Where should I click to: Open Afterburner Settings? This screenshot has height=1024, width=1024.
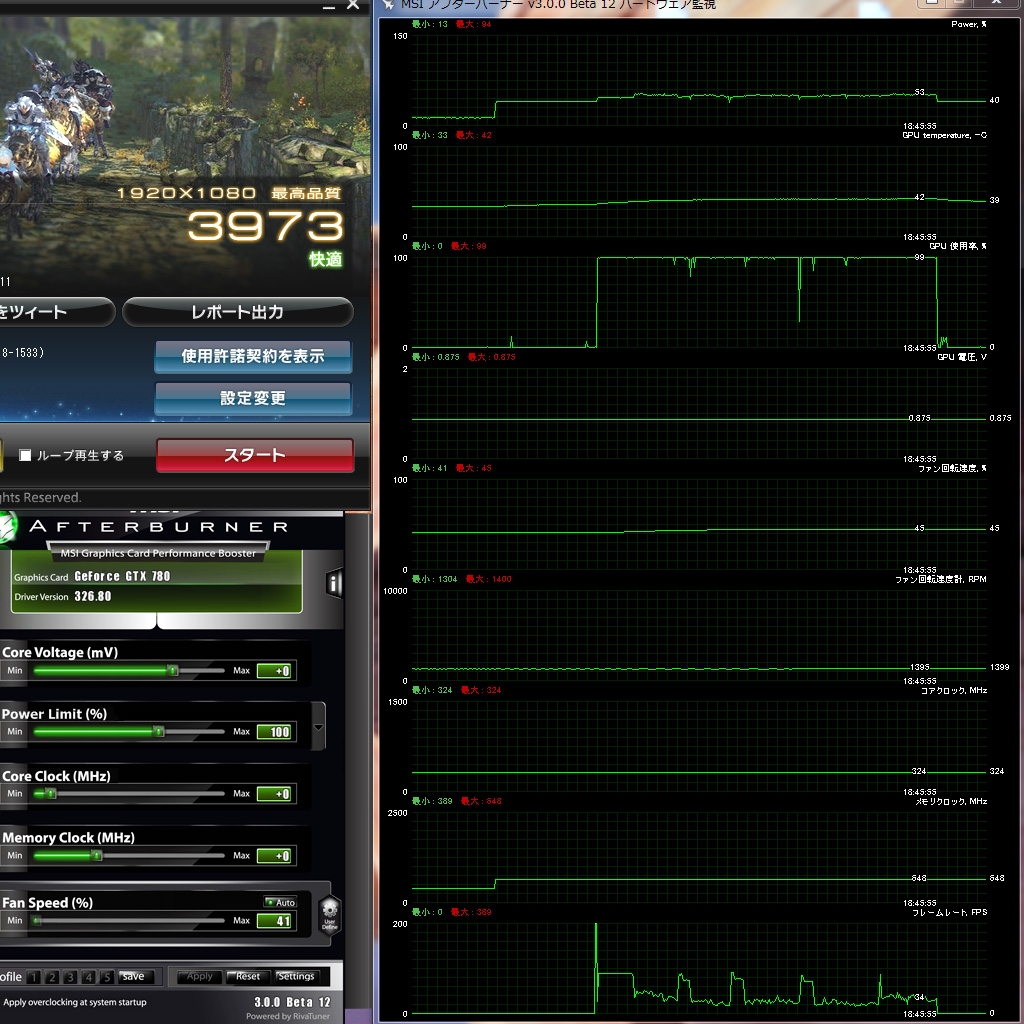tap(296, 976)
